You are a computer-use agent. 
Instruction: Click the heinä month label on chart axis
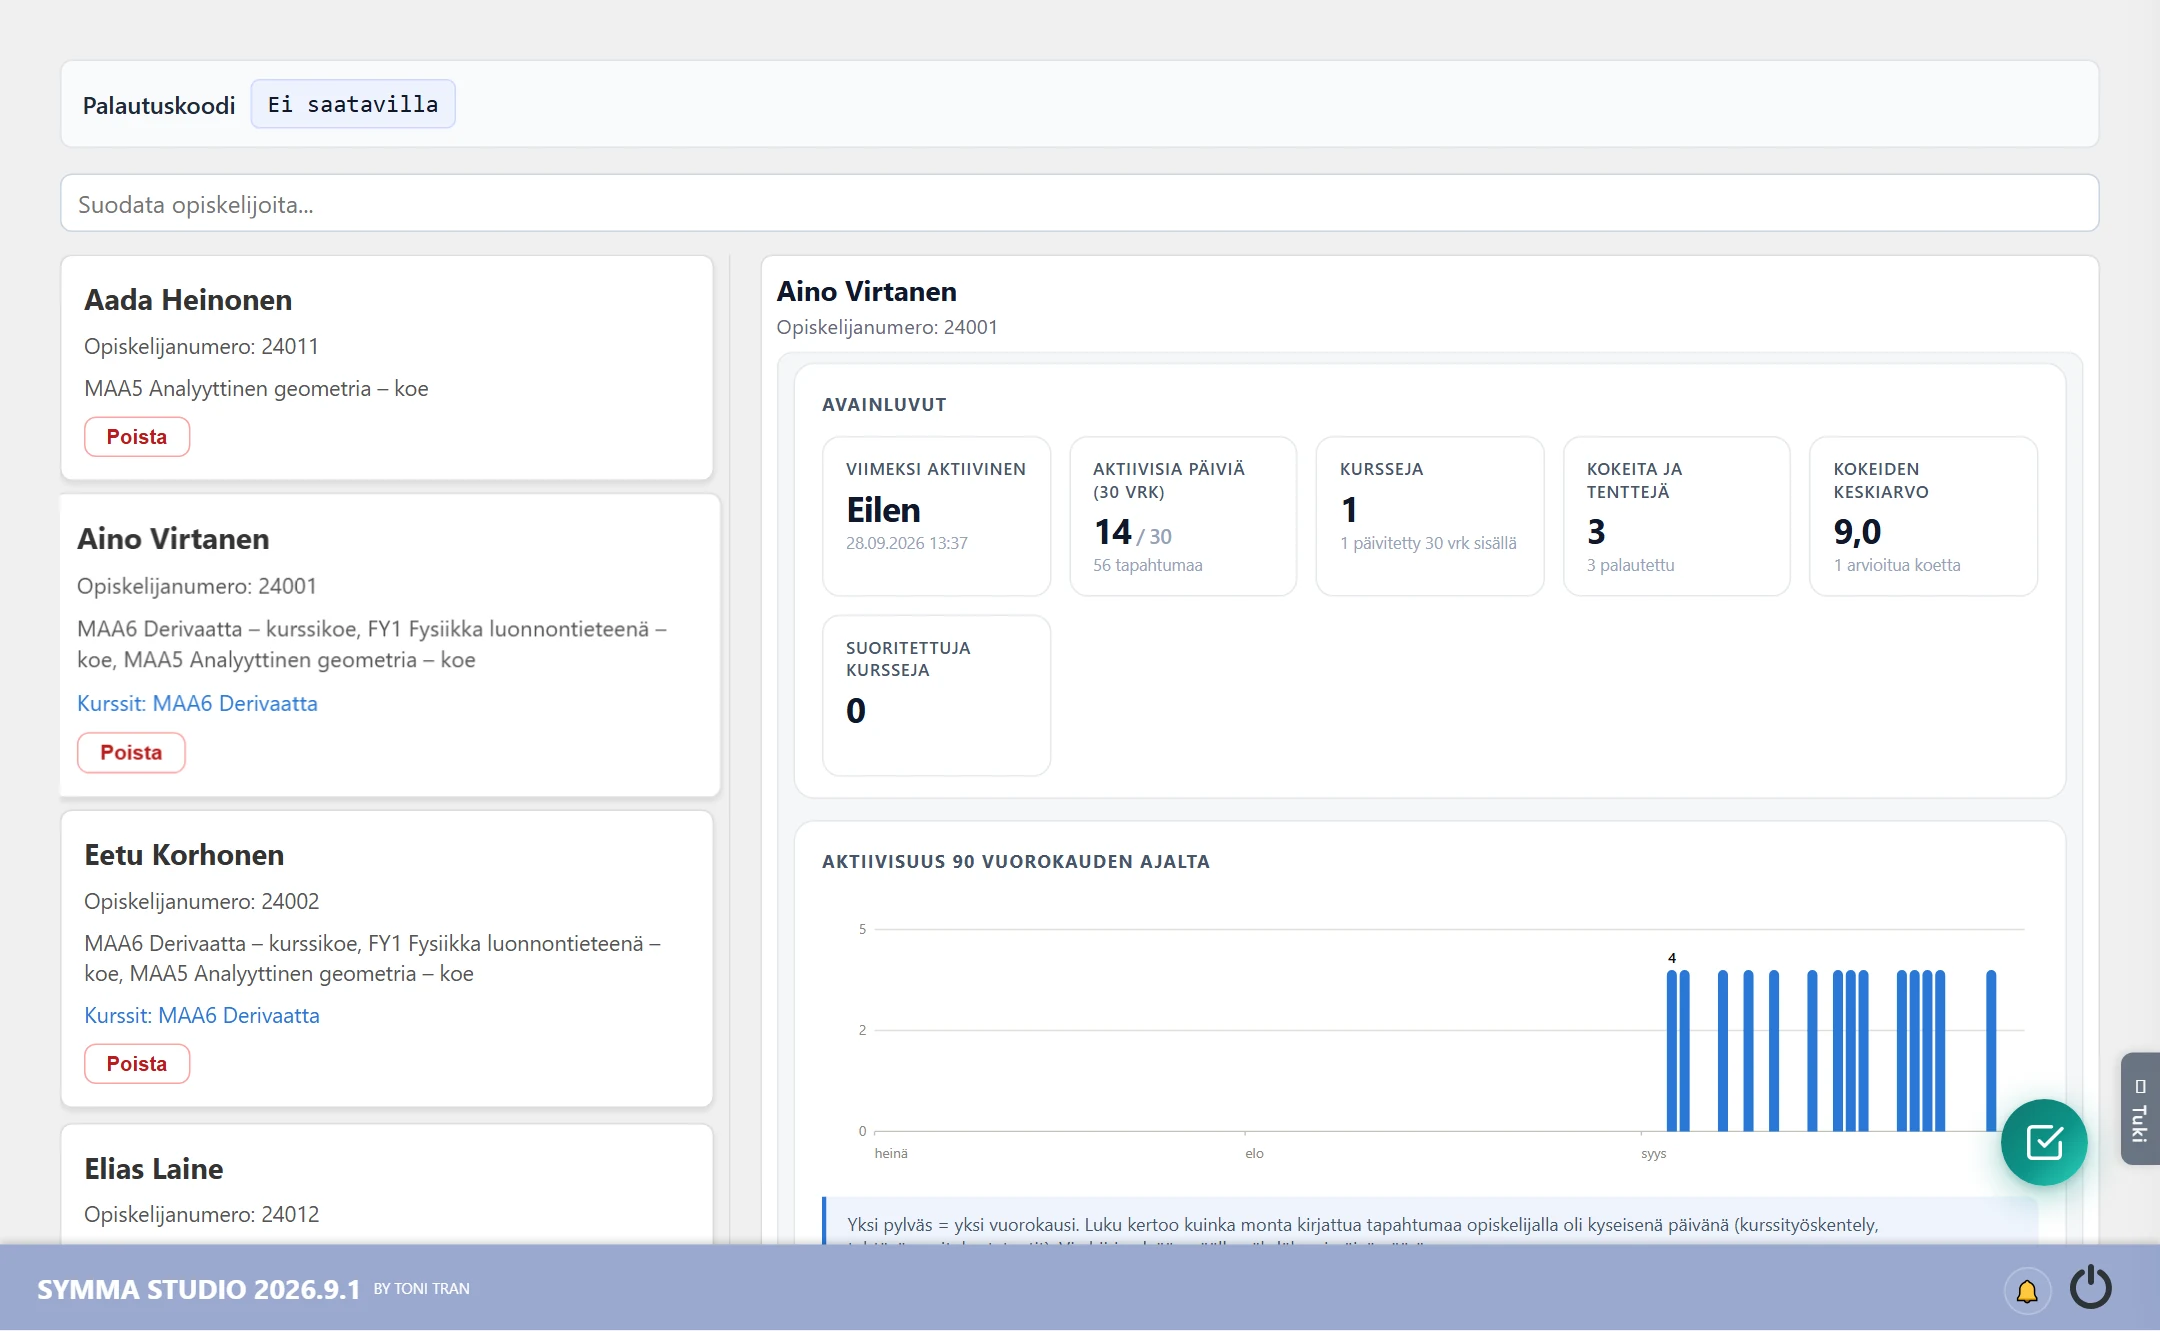(x=891, y=1154)
